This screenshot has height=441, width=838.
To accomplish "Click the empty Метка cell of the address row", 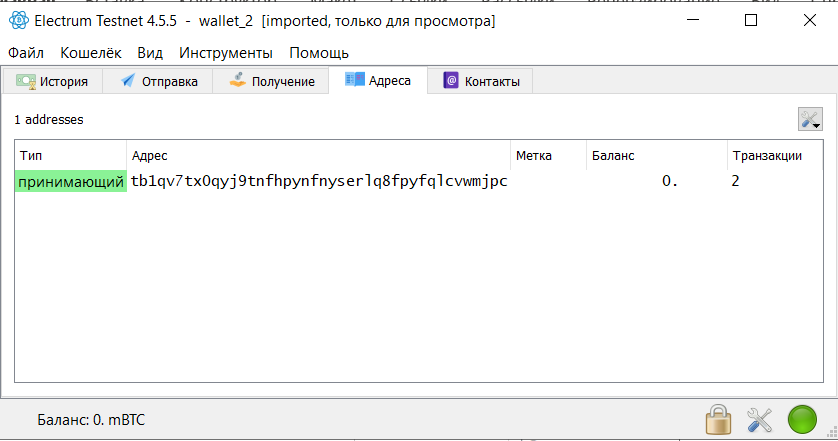I will tap(548, 181).
